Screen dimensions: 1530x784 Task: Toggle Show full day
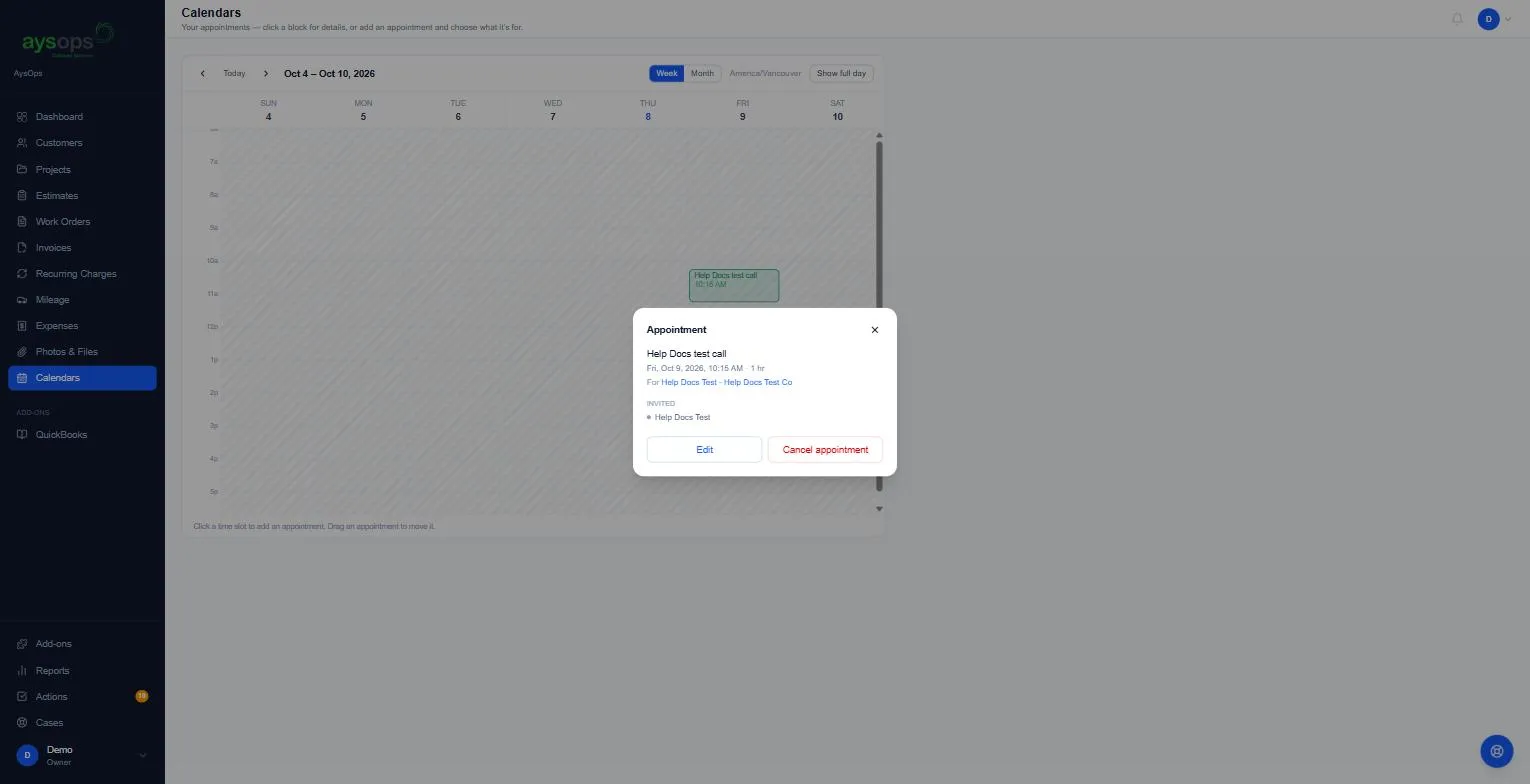[x=841, y=74]
